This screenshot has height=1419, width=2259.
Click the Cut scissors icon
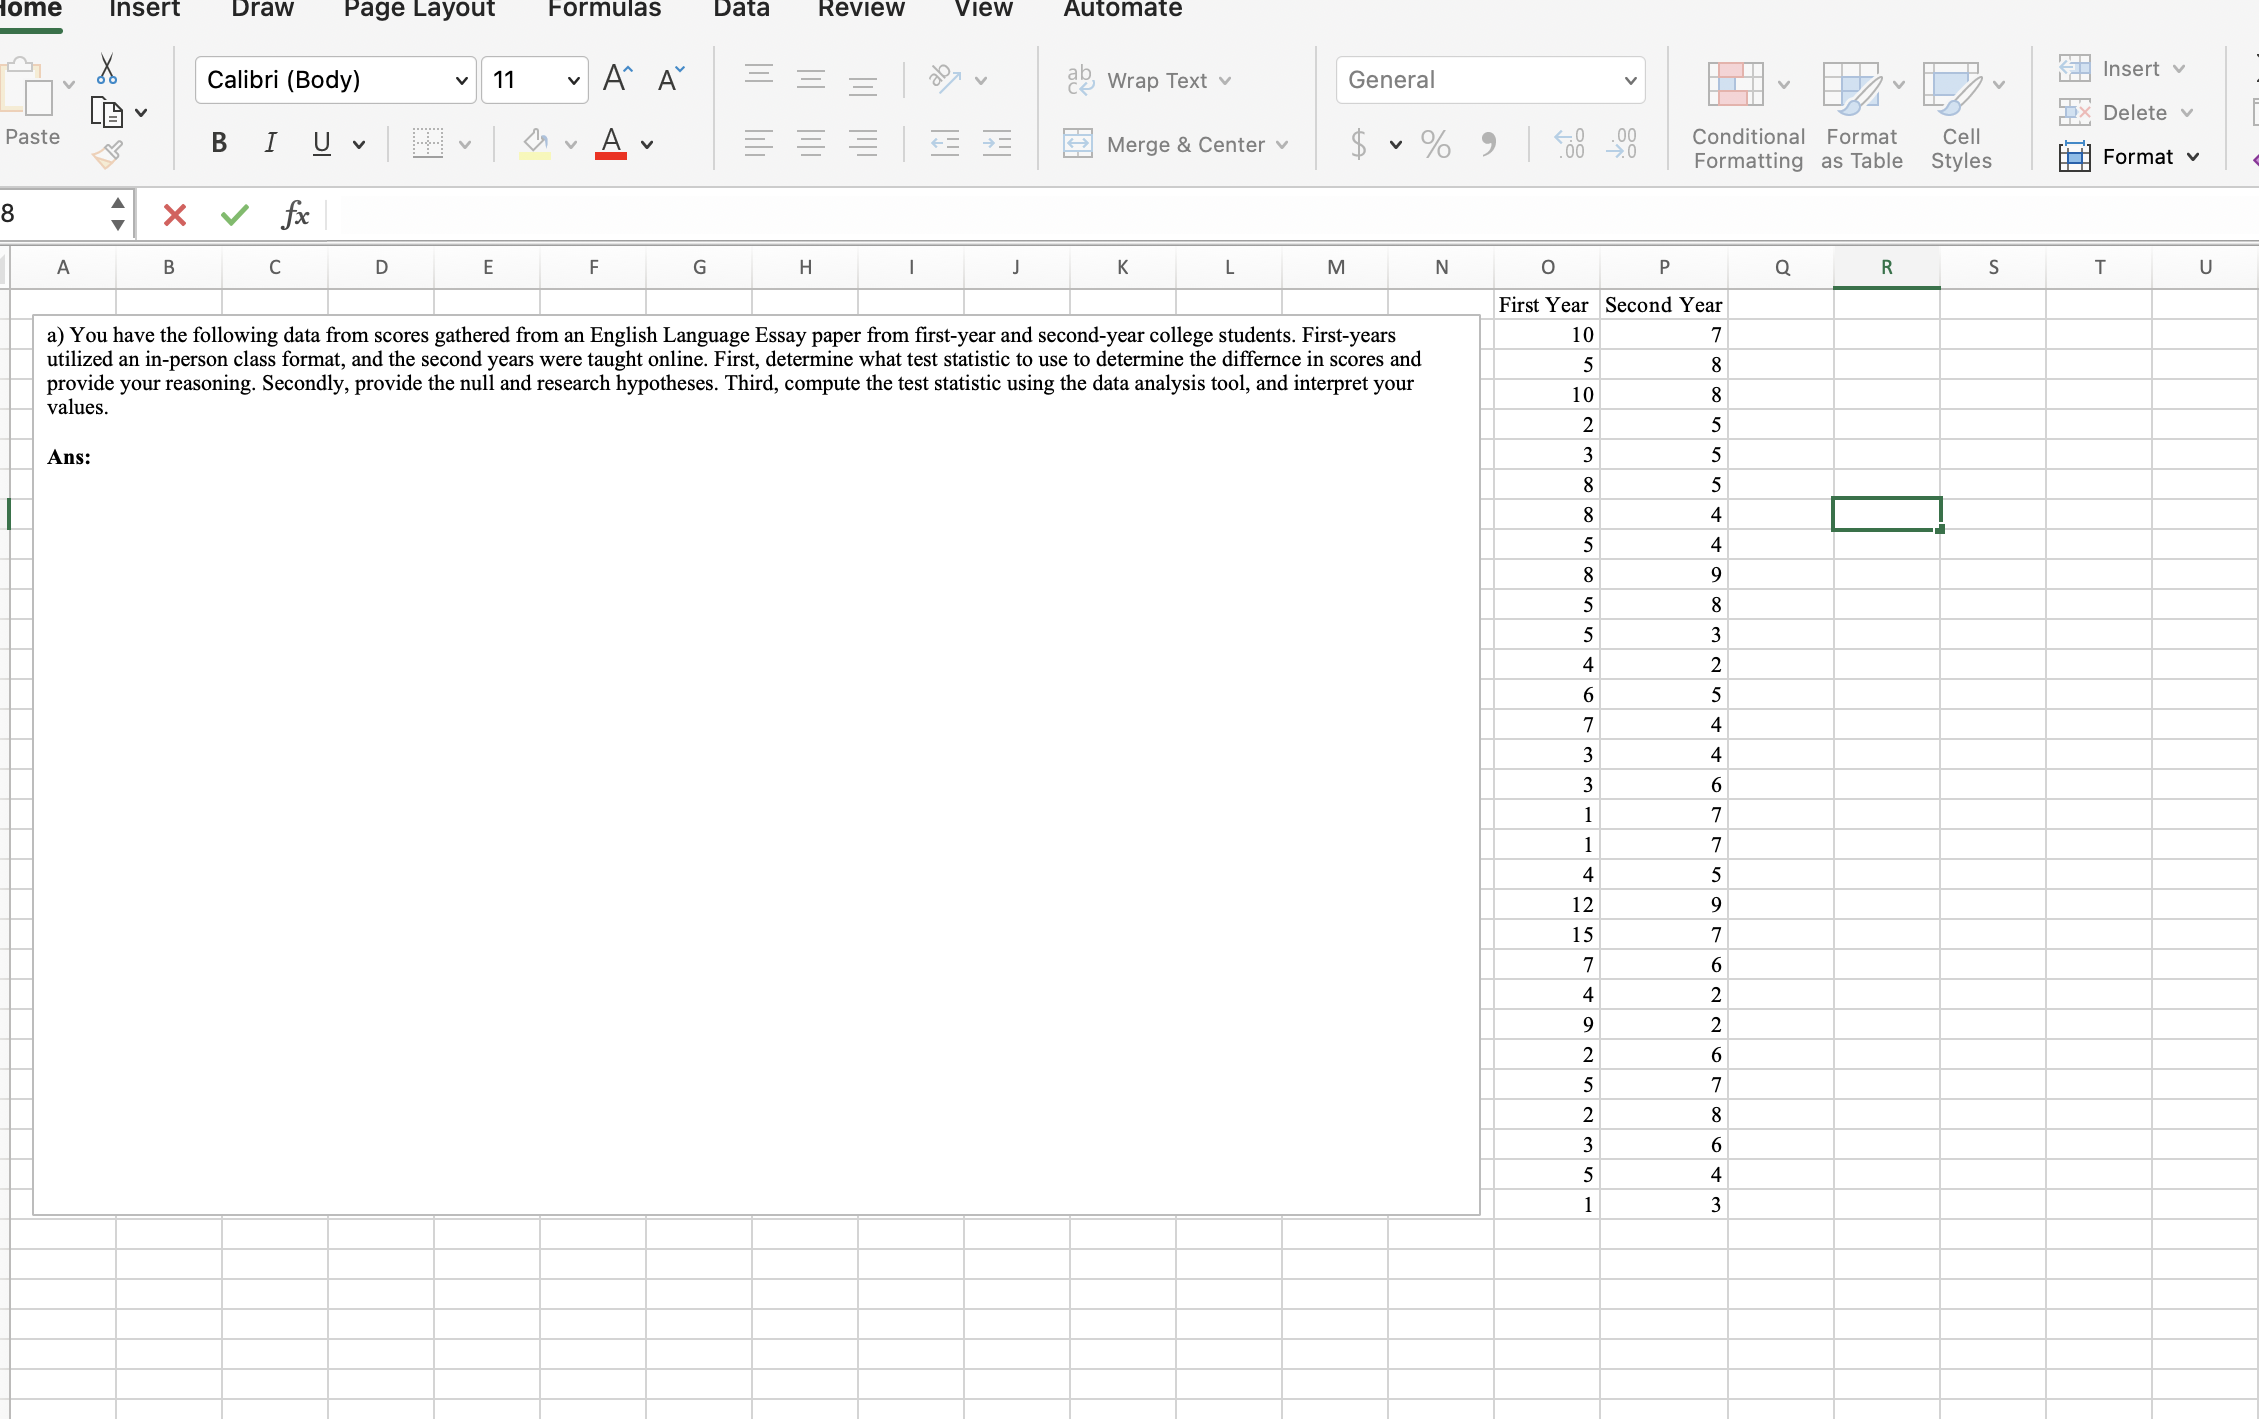tap(107, 69)
